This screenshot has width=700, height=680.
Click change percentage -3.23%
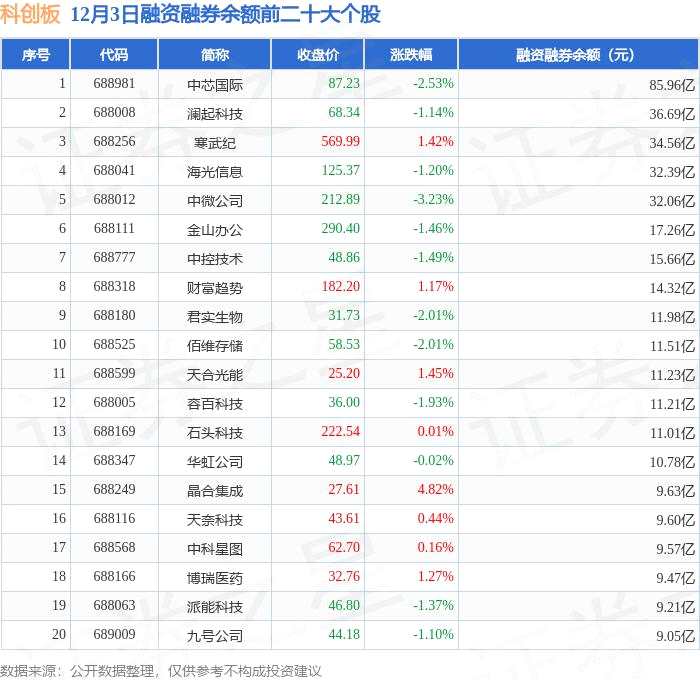coord(433,199)
